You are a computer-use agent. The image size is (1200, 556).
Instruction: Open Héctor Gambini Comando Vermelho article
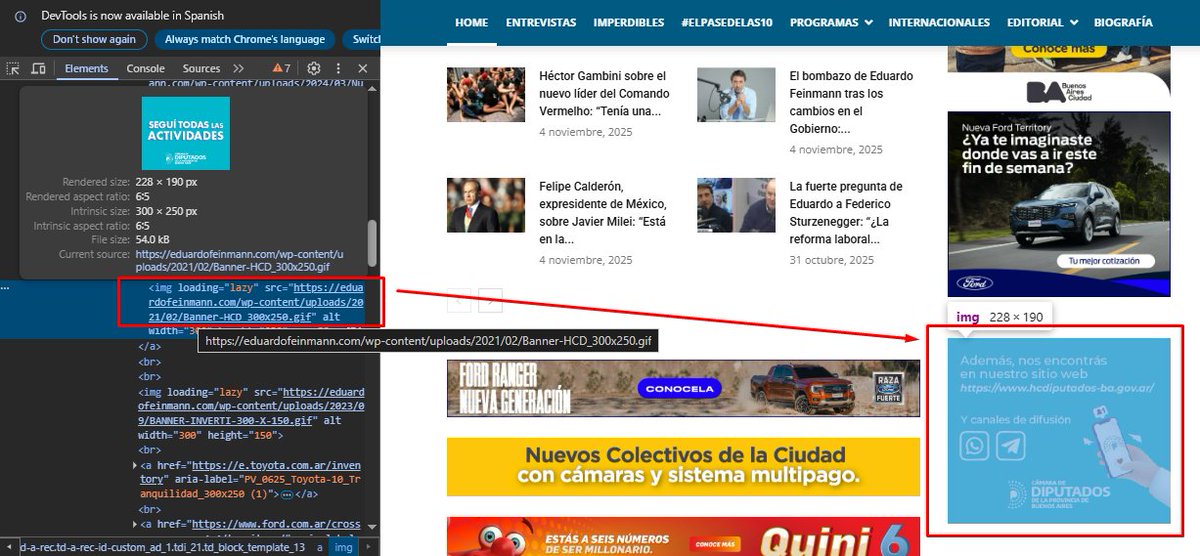point(604,93)
